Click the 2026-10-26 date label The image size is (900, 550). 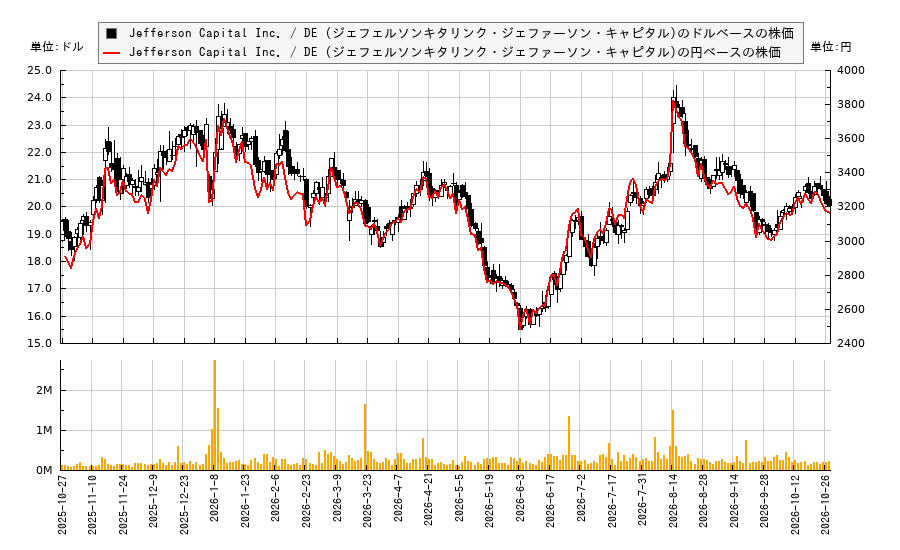click(x=825, y=505)
